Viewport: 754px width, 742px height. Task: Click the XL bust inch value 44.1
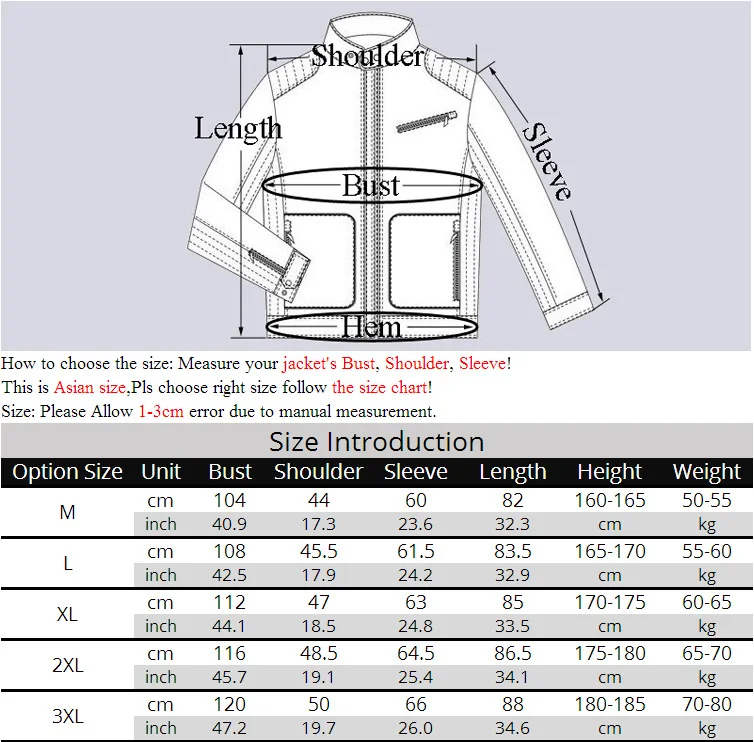pos(229,626)
